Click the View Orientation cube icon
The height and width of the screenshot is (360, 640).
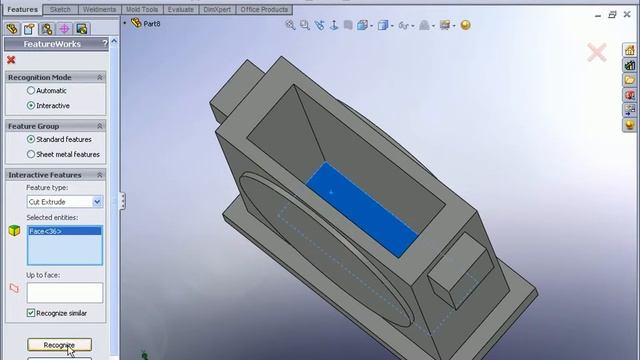362,25
